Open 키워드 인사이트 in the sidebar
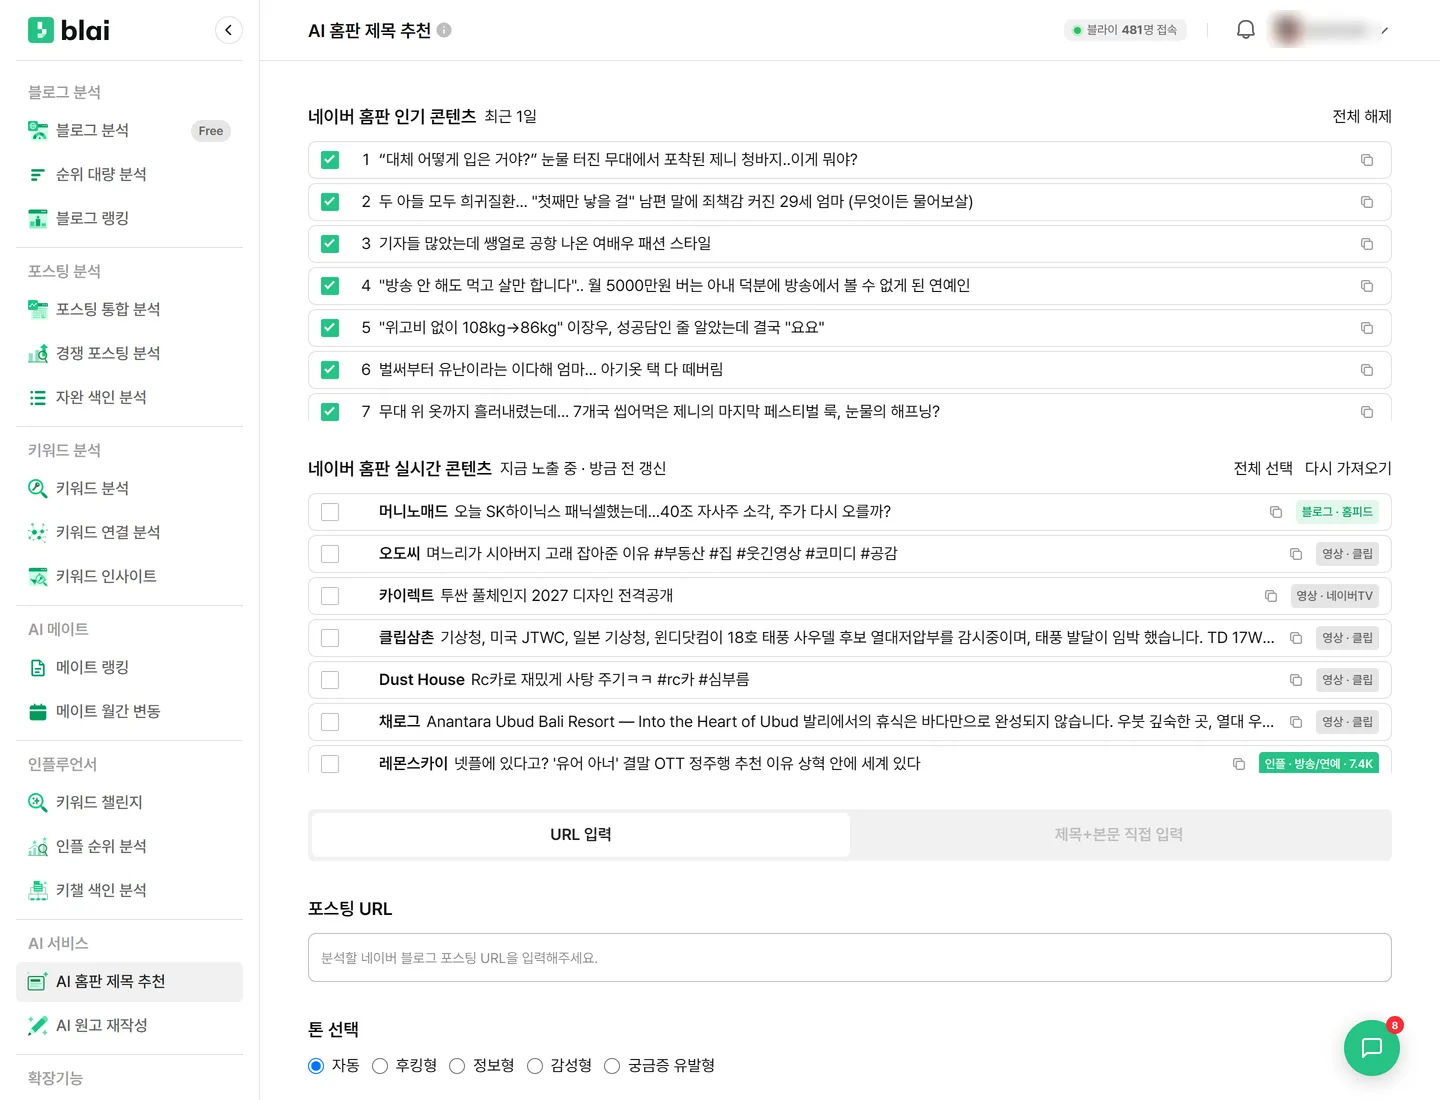This screenshot has width=1440, height=1100. (x=130, y=576)
